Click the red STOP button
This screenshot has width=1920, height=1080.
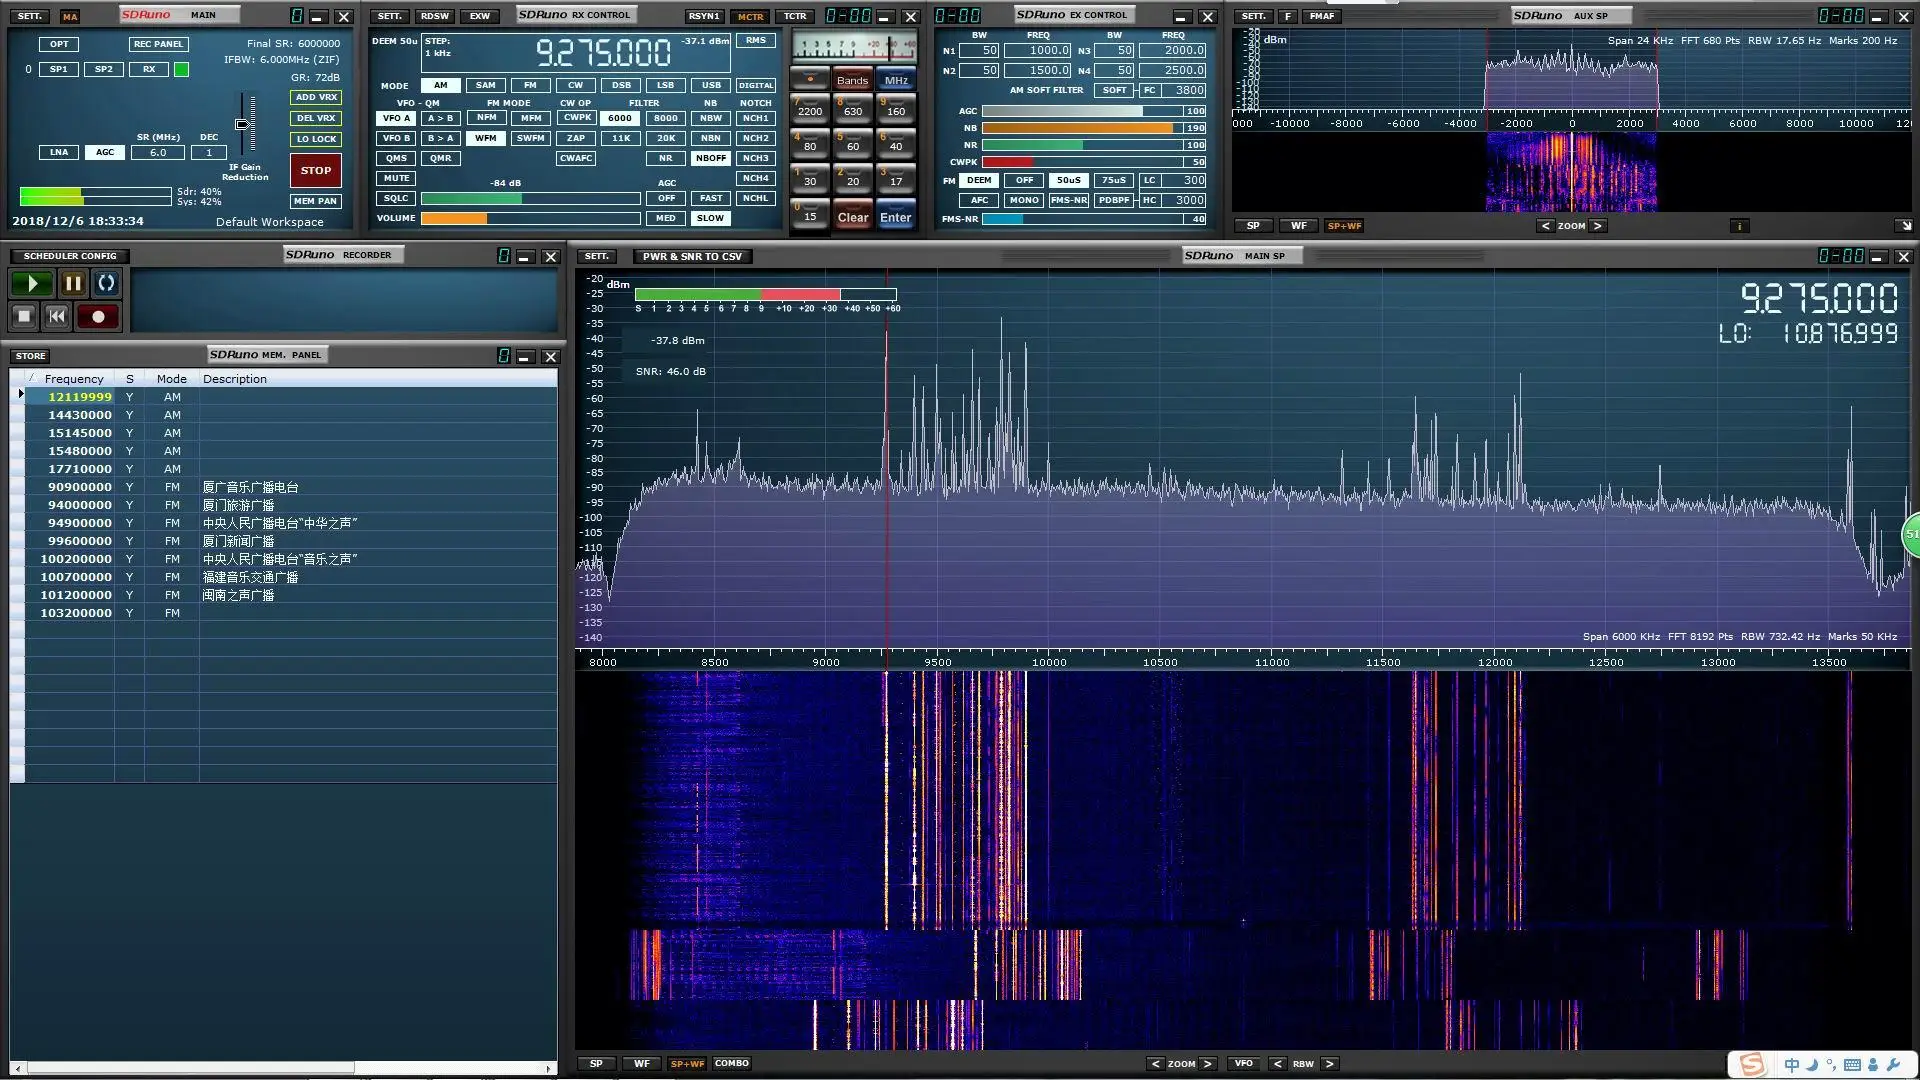coord(316,170)
